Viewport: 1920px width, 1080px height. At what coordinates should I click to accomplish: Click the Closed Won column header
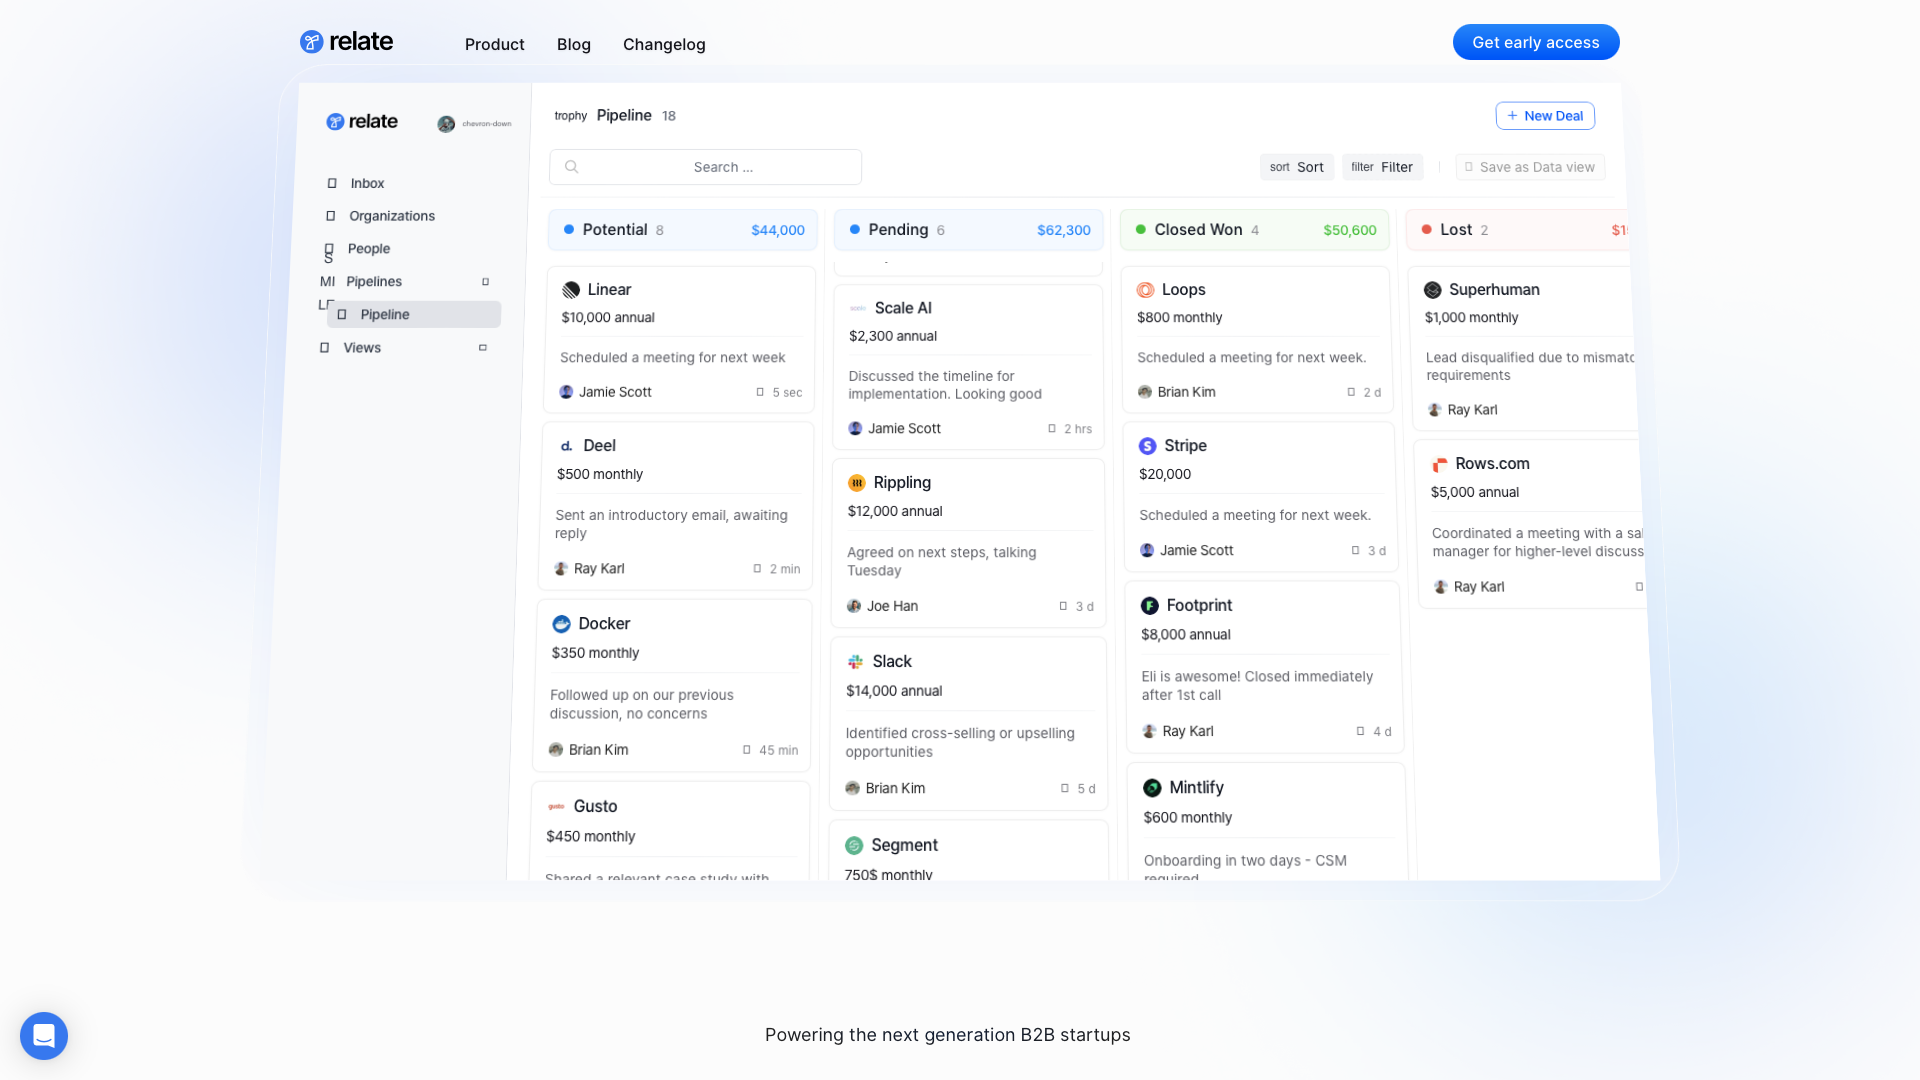point(1255,230)
